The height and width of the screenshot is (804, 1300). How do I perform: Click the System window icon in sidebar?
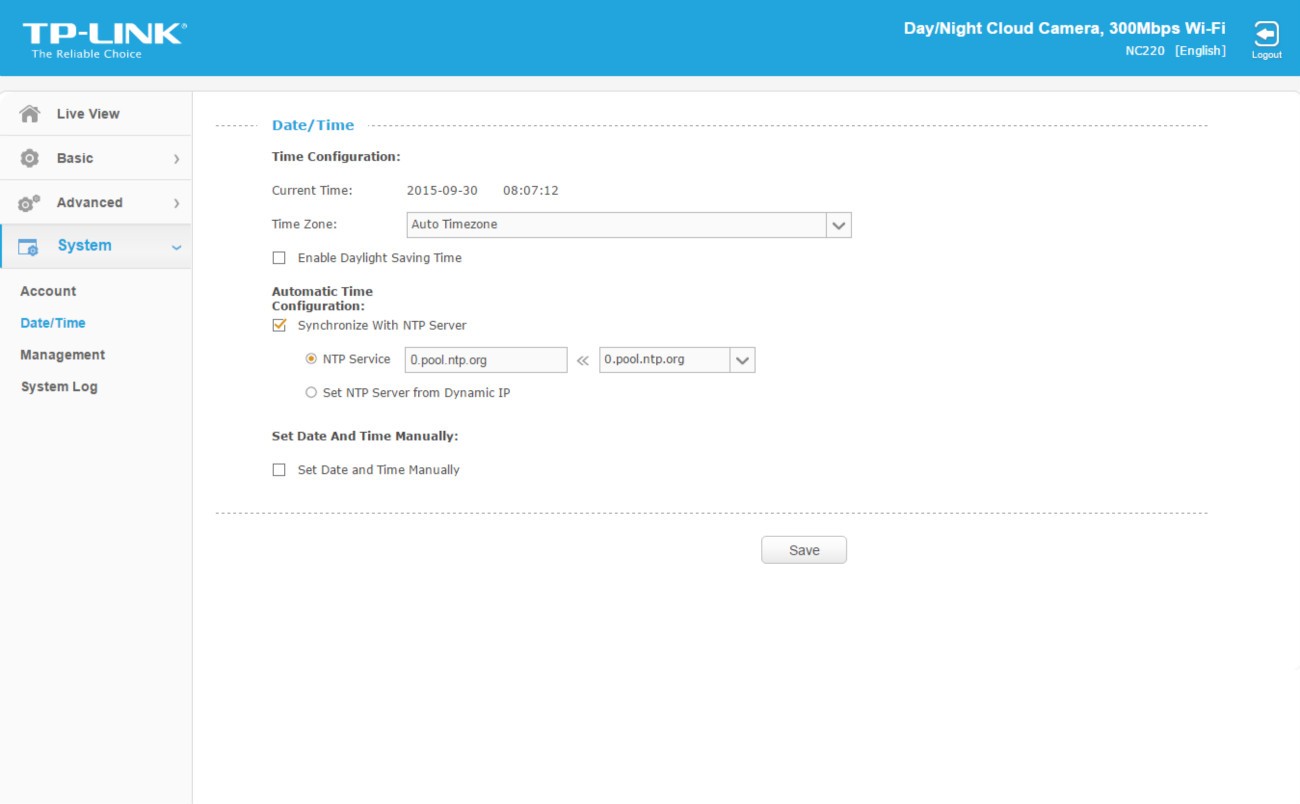29,247
